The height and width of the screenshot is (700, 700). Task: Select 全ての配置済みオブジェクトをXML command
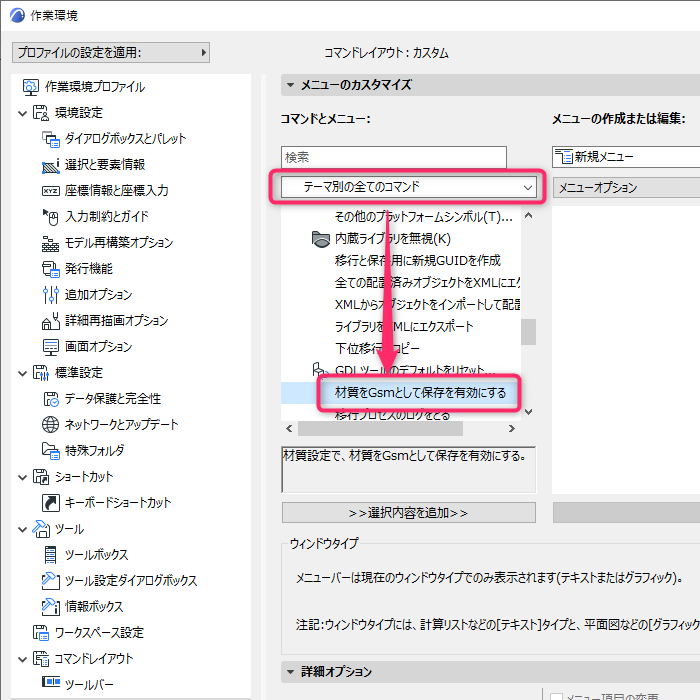point(427,283)
